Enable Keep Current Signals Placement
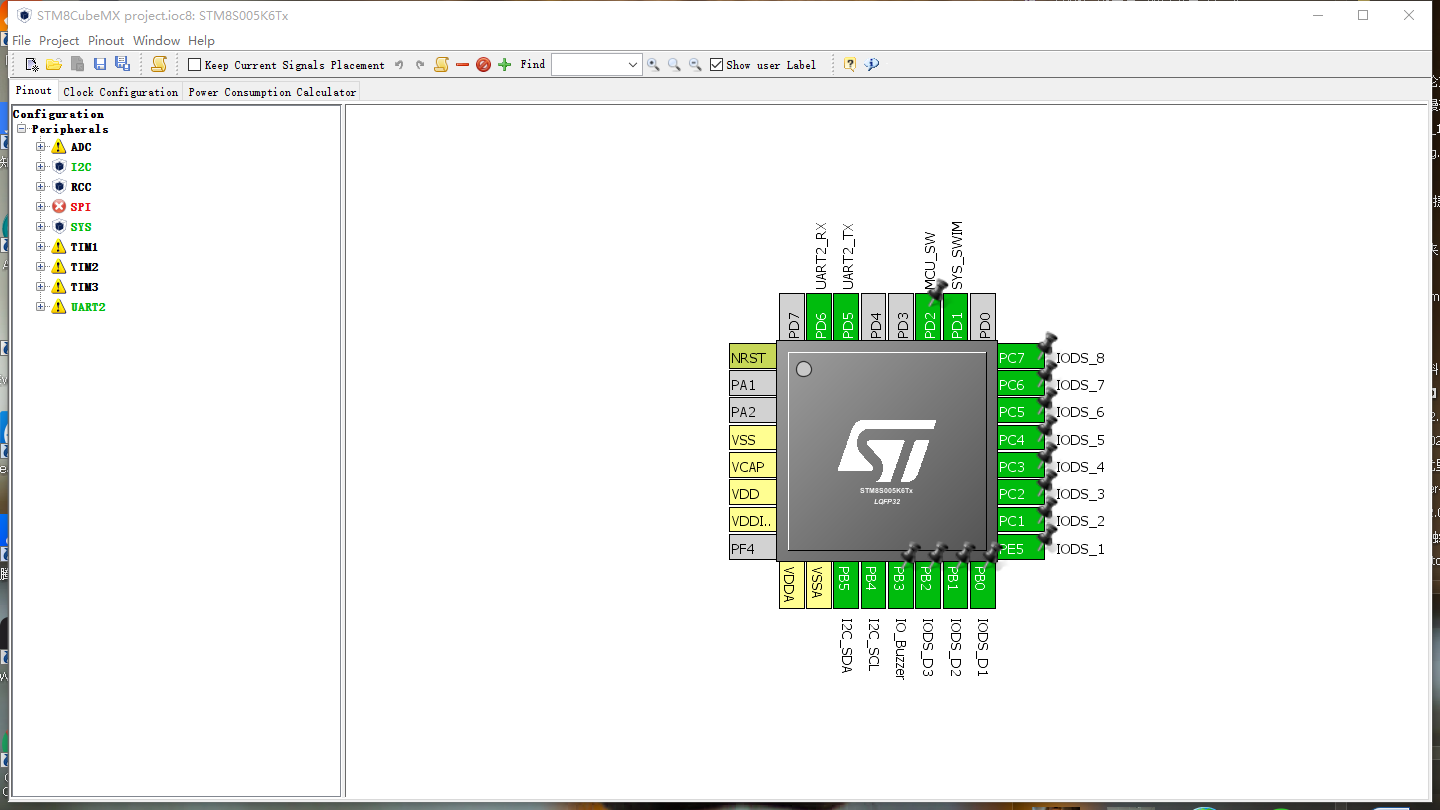The image size is (1440, 810). point(194,64)
